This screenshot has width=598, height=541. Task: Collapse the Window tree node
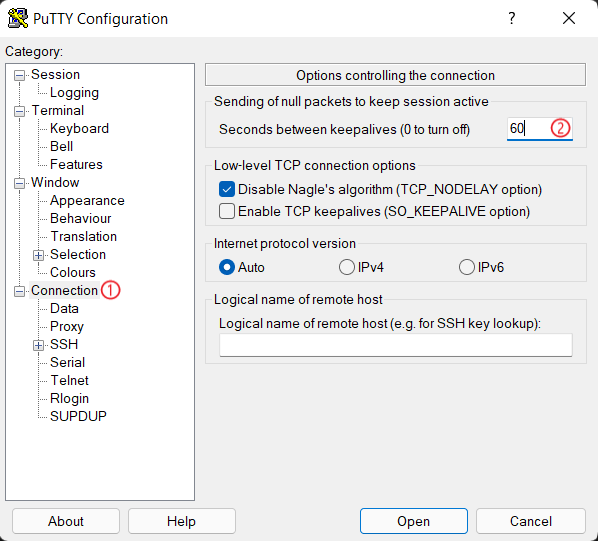pyautogui.click(x=19, y=183)
